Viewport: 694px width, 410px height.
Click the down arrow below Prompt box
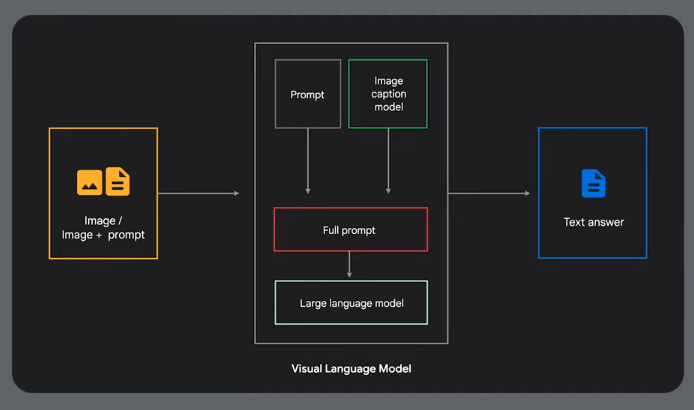click(308, 160)
